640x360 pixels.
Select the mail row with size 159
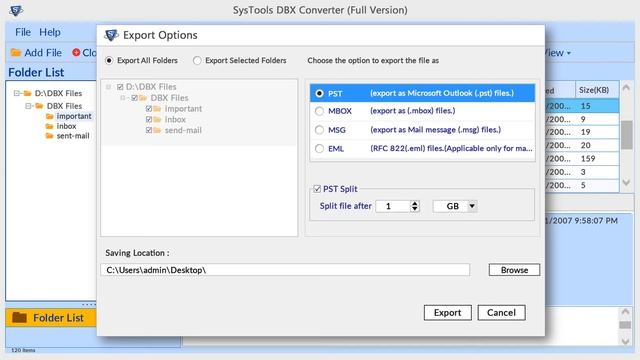click(x=582, y=158)
